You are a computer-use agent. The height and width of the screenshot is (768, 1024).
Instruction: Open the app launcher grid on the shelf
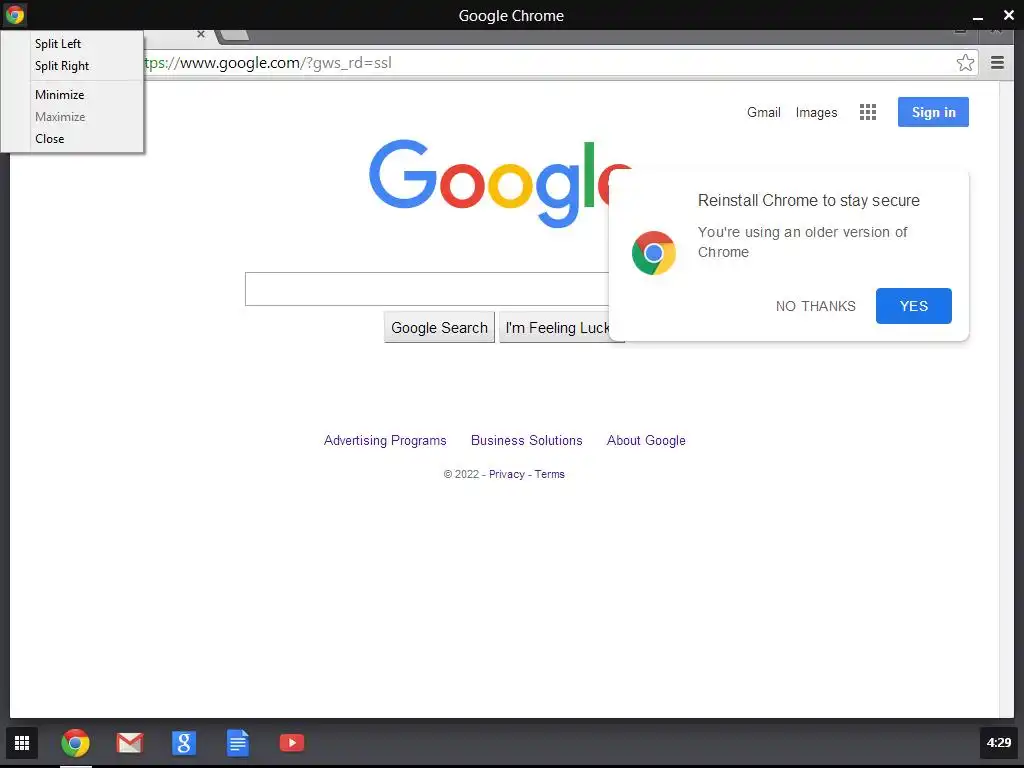pos(22,743)
